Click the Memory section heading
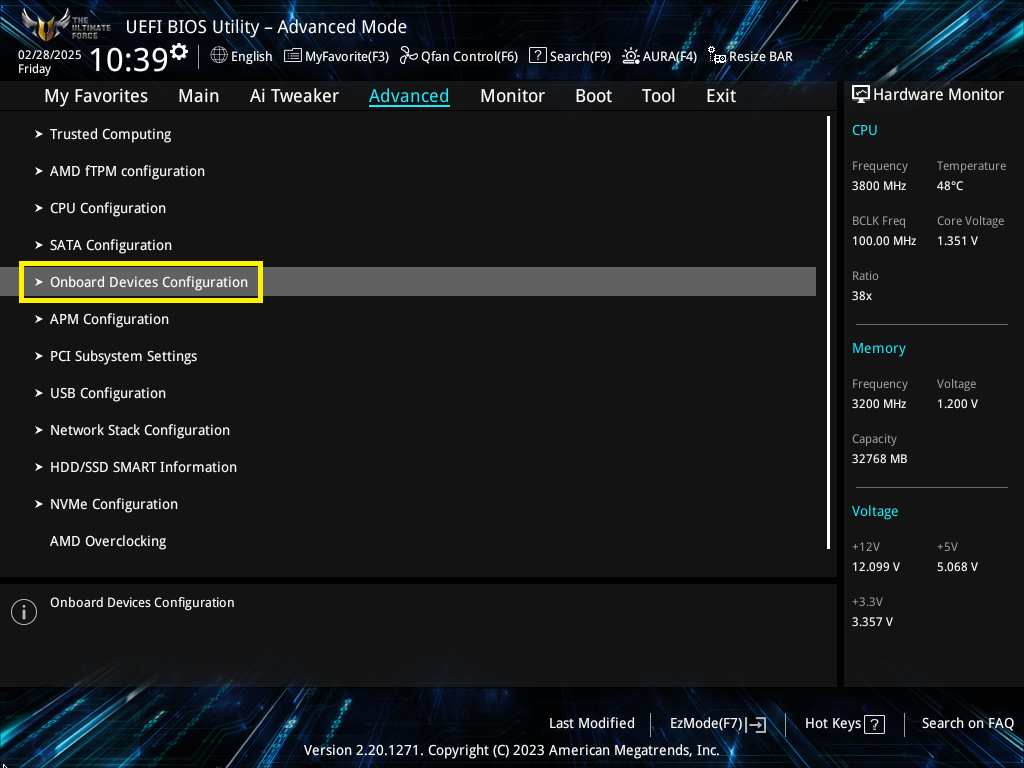The width and height of the screenshot is (1024, 768). pos(878,348)
